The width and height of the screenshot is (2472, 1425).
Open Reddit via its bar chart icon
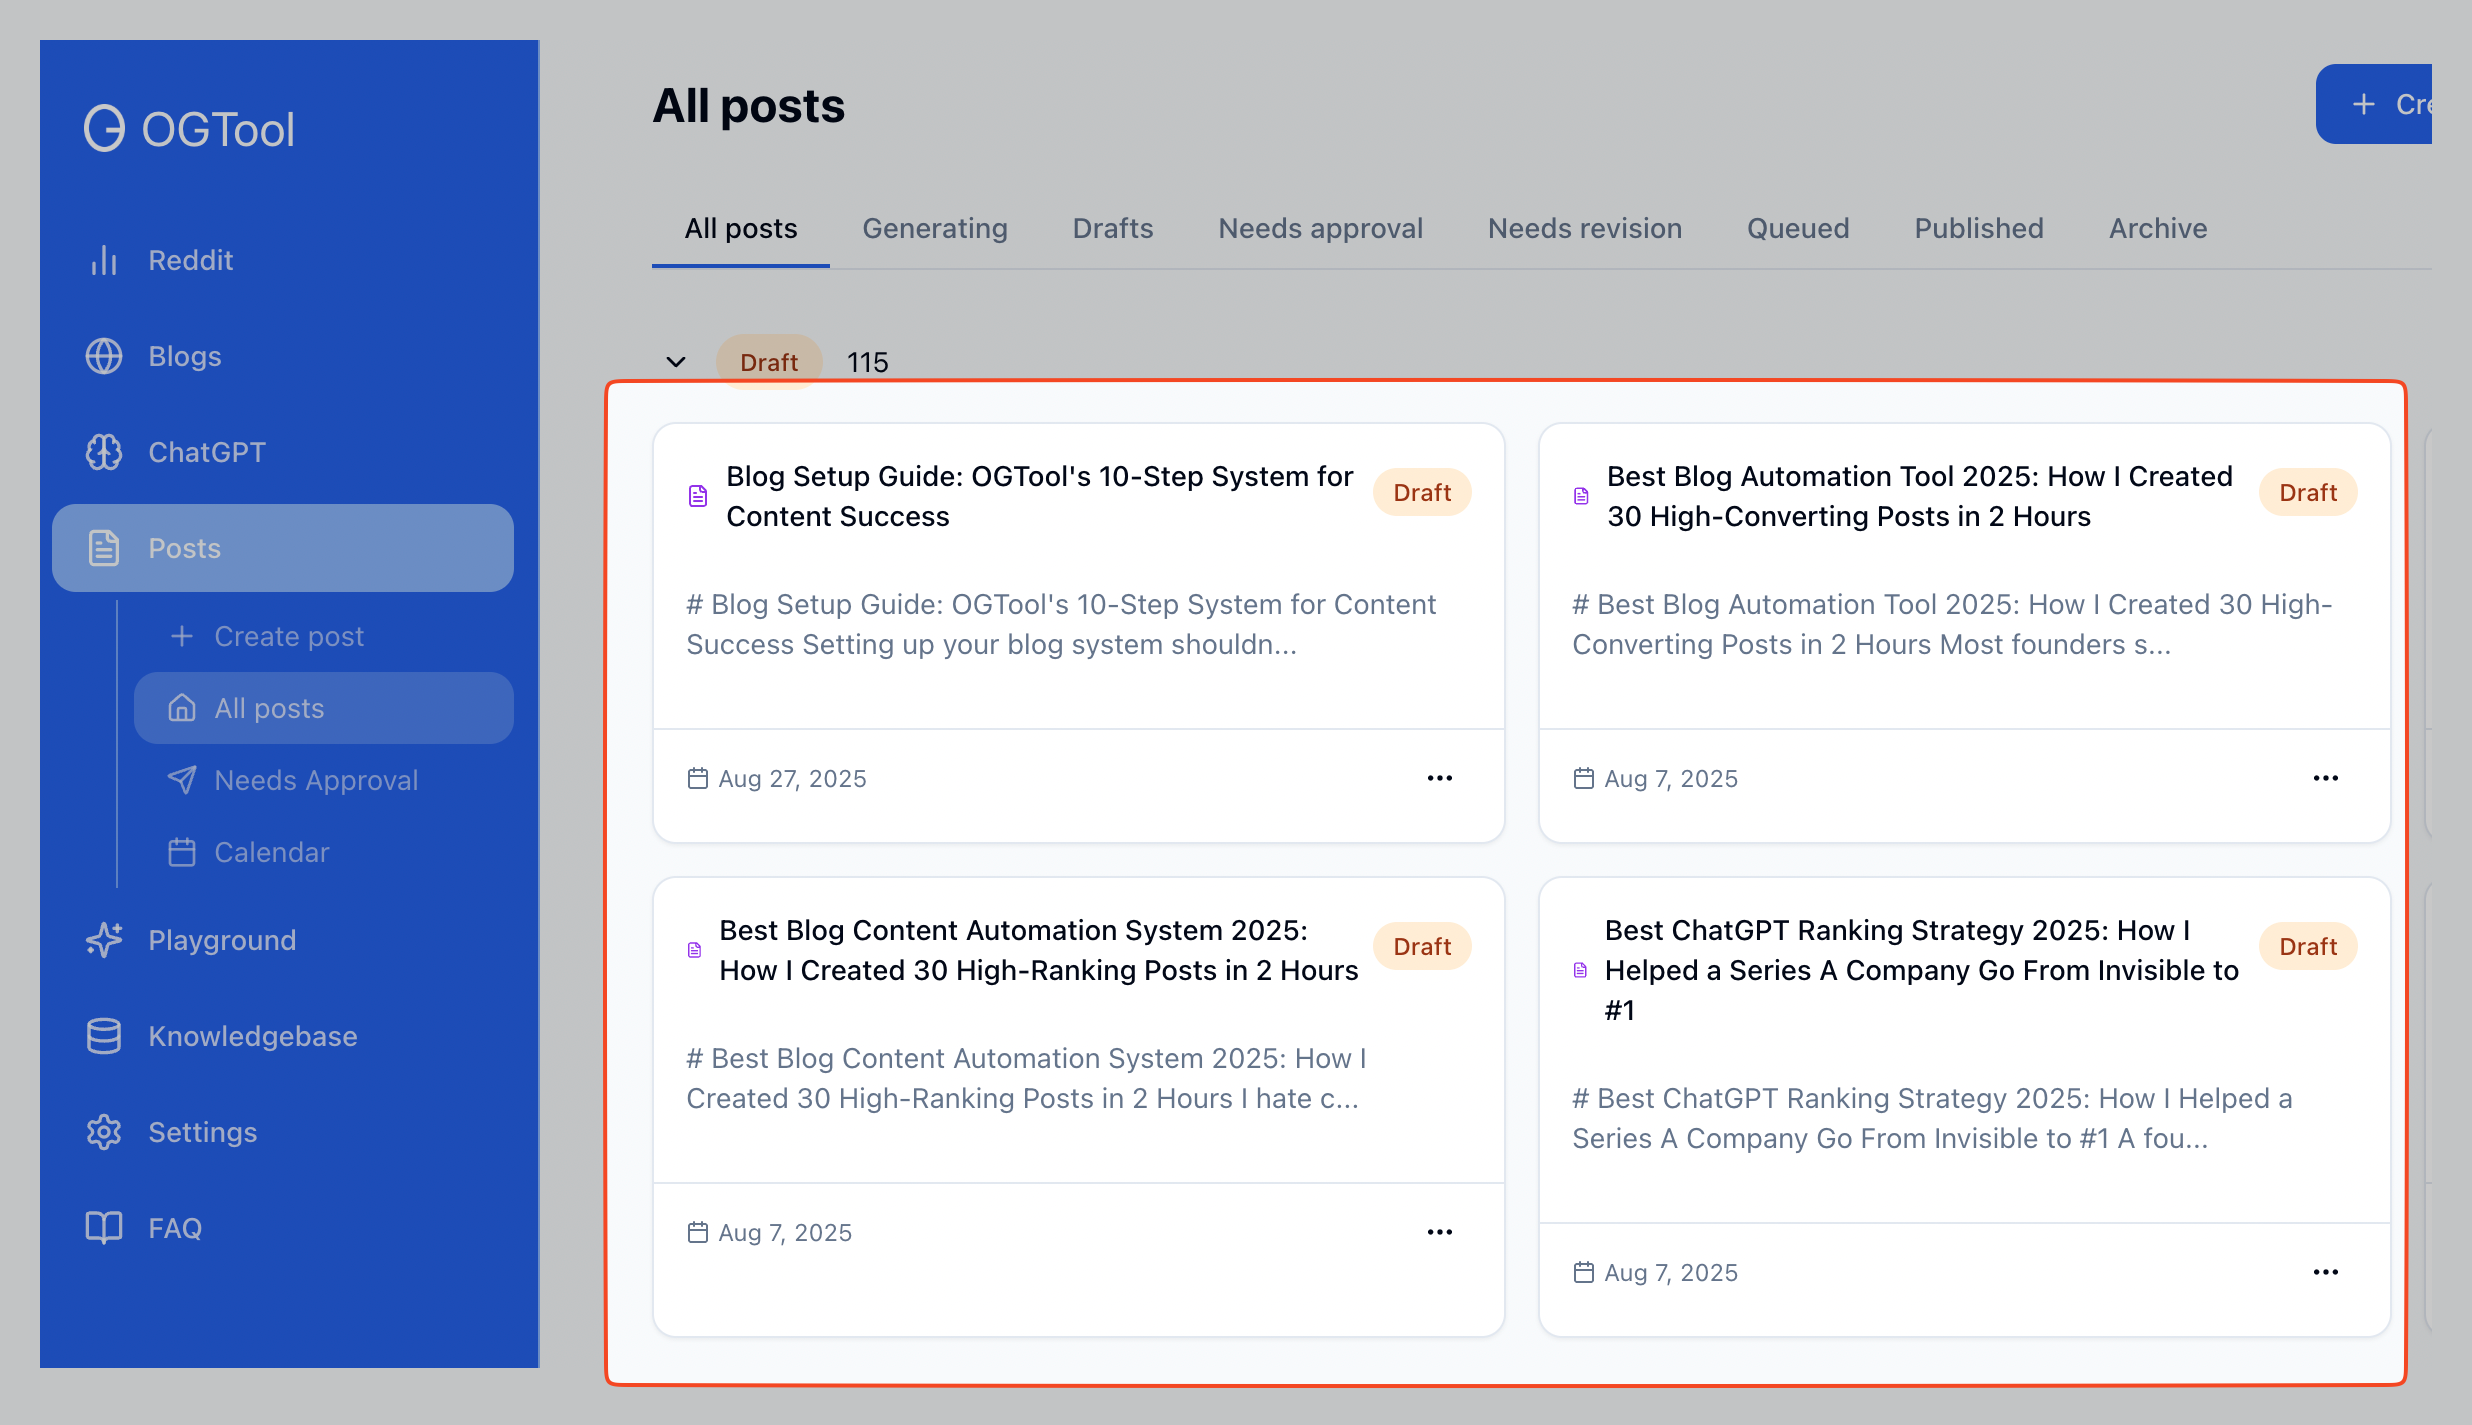(104, 260)
